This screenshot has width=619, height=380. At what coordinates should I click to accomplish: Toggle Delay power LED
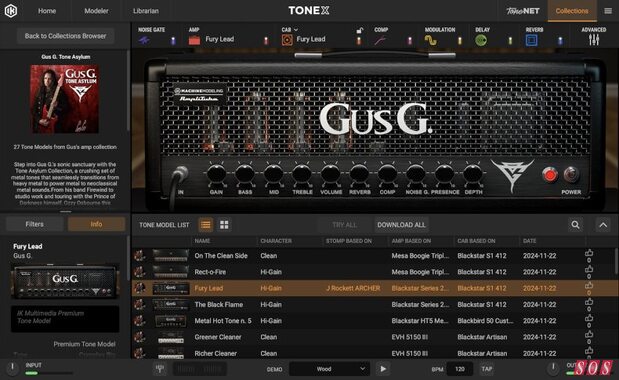point(510,40)
